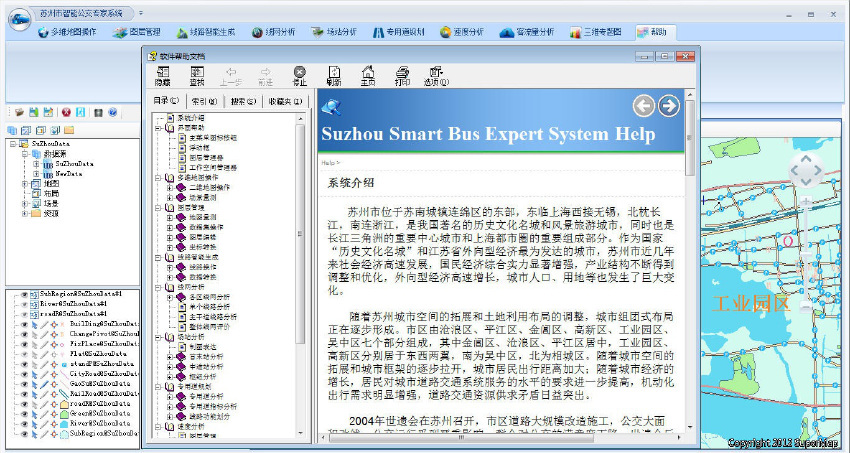The width and height of the screenshot is (850, 453).
Task: Click the round back arrow in help banner
Action: 643,106
